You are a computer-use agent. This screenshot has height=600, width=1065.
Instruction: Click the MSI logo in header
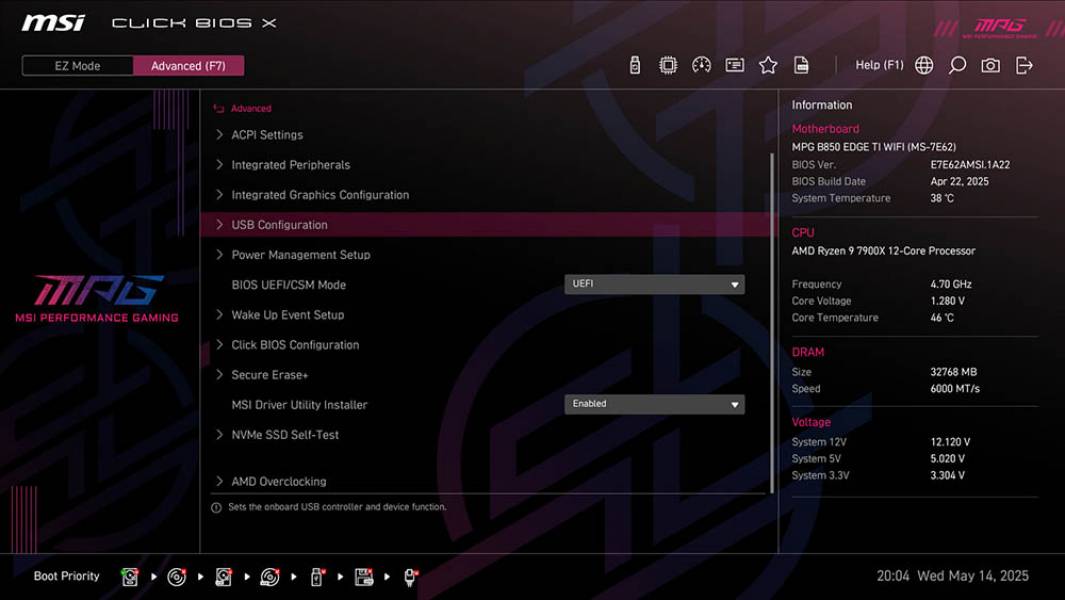coord(53,23)
